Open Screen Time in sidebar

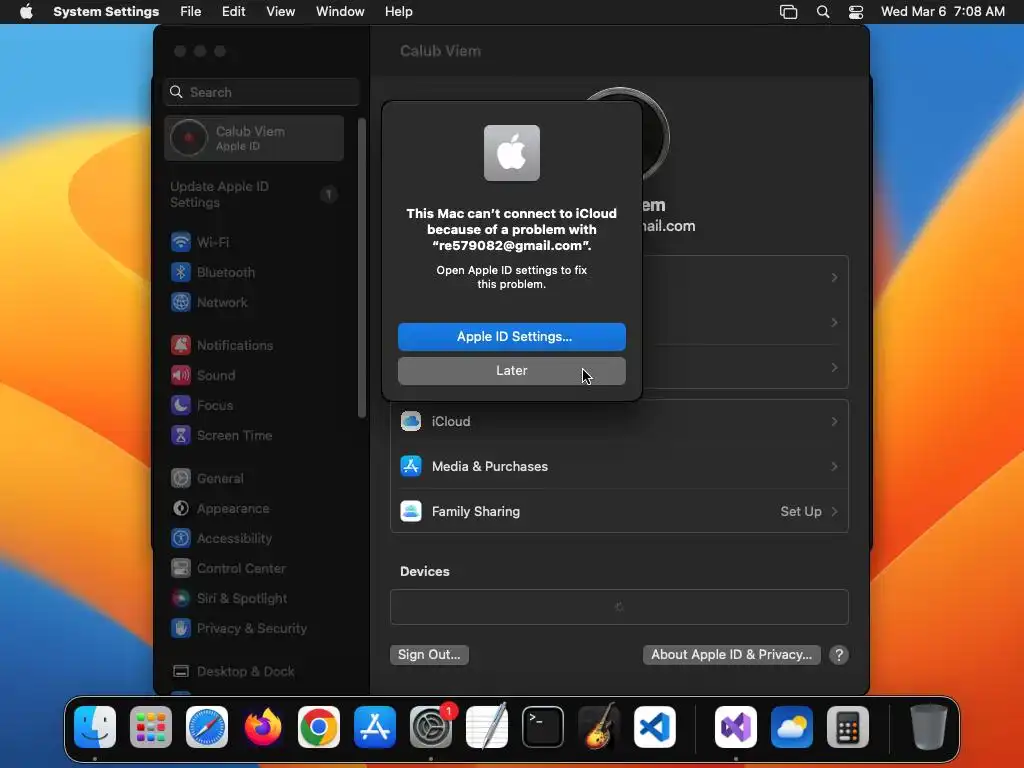(x=254, y=435)
